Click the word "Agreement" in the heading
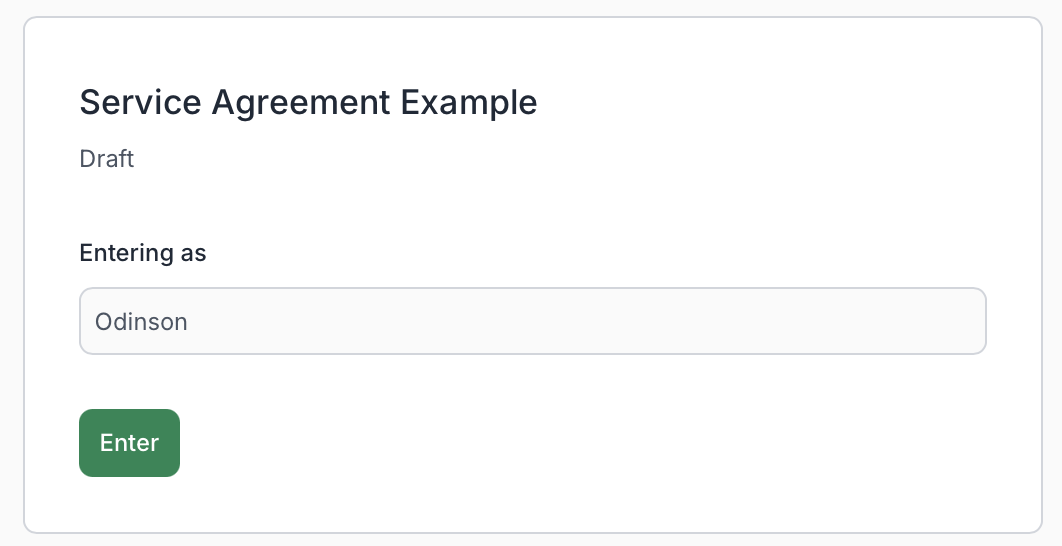 [301, 102]
